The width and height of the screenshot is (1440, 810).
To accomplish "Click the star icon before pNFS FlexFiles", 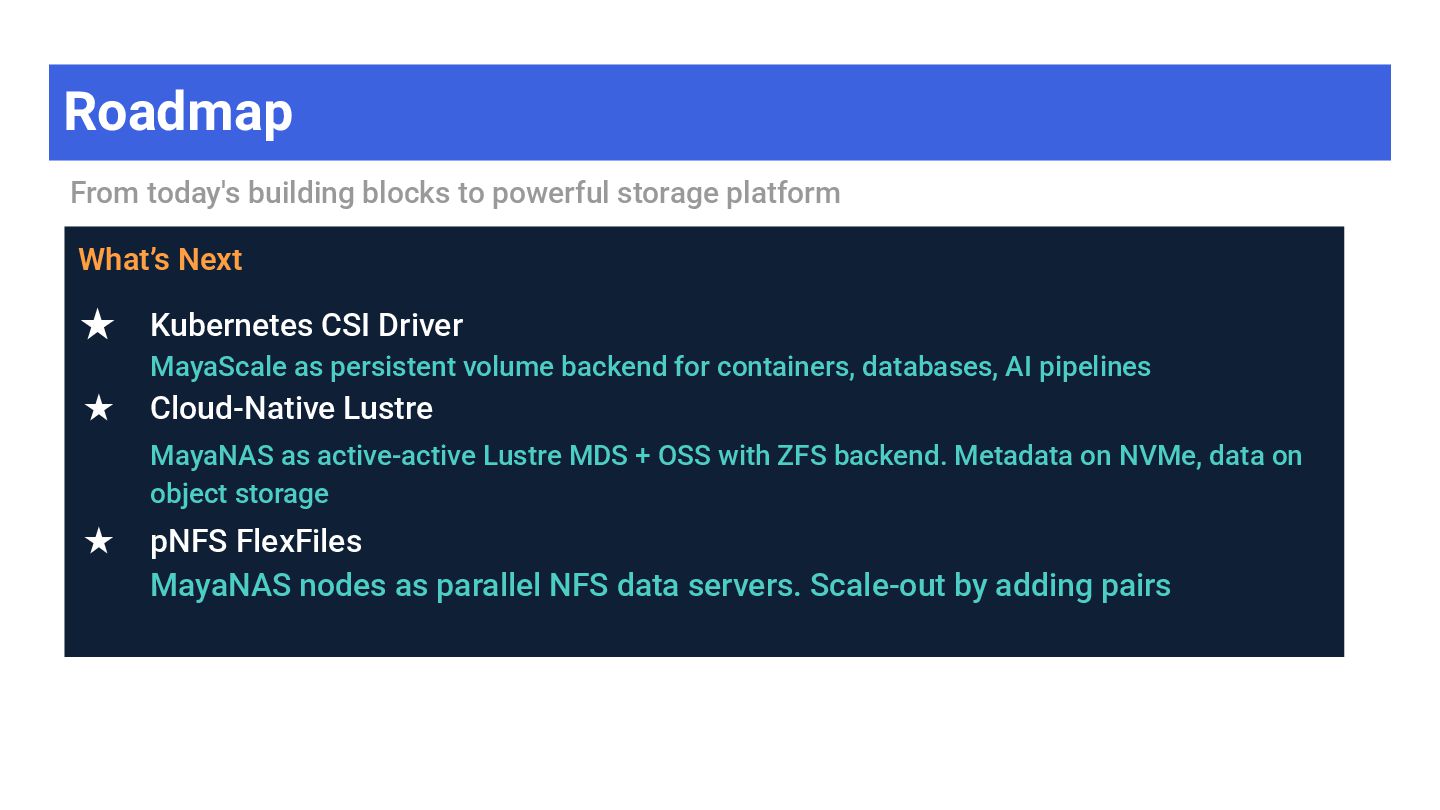I will (98, 541).
